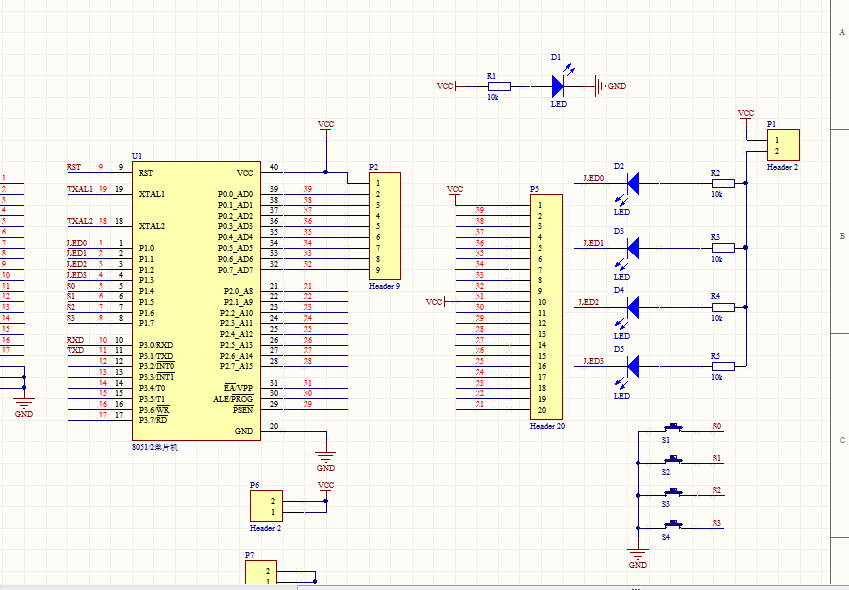
Task: Click GND power port beside D1
Action: coord(610,86)
